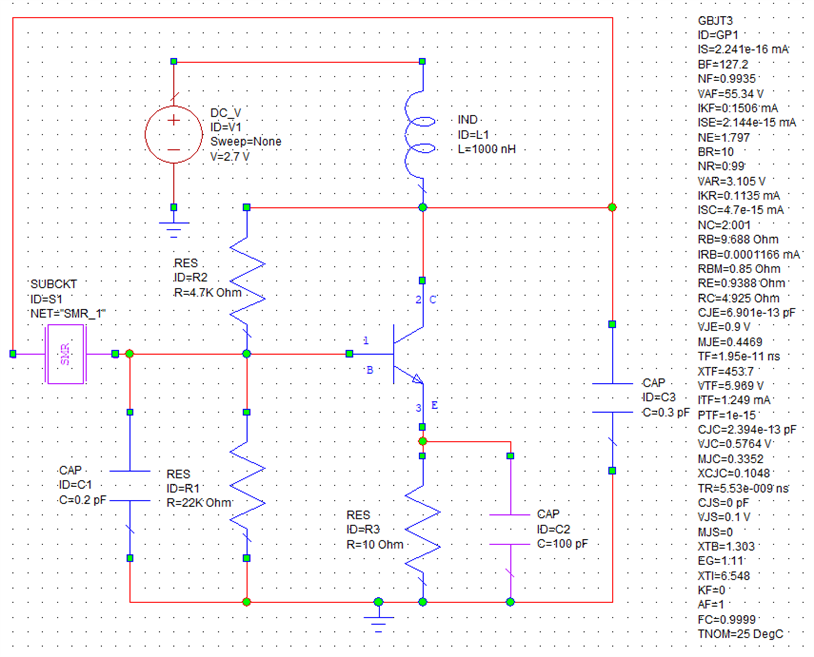Click the SMR subcircuit block
This screenshot has height=657, width=814.
pos(65,354)
